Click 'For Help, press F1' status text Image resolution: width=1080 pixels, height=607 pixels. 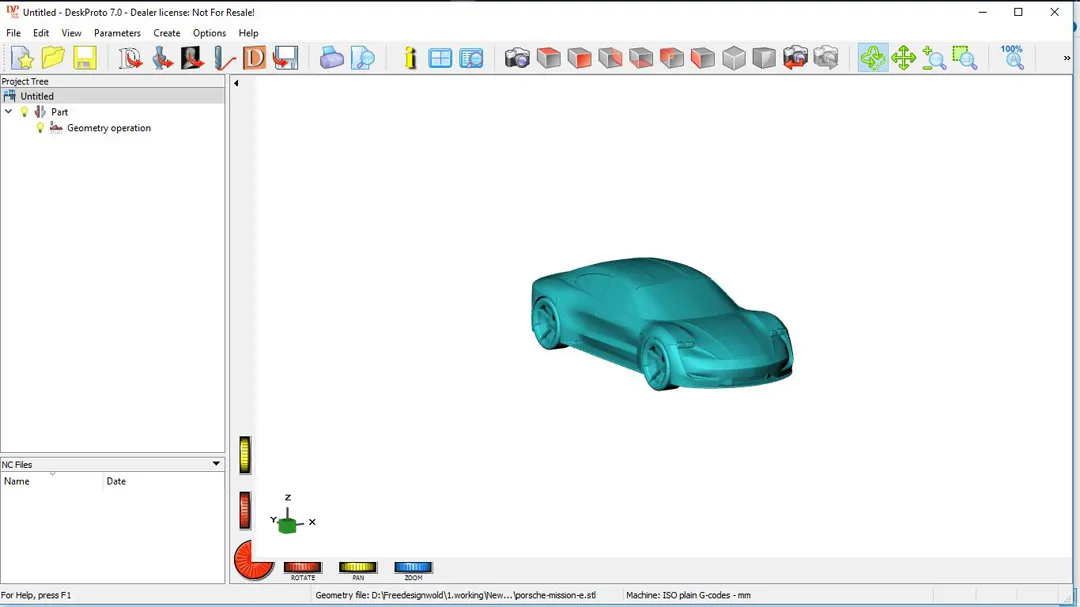point(36,595)
